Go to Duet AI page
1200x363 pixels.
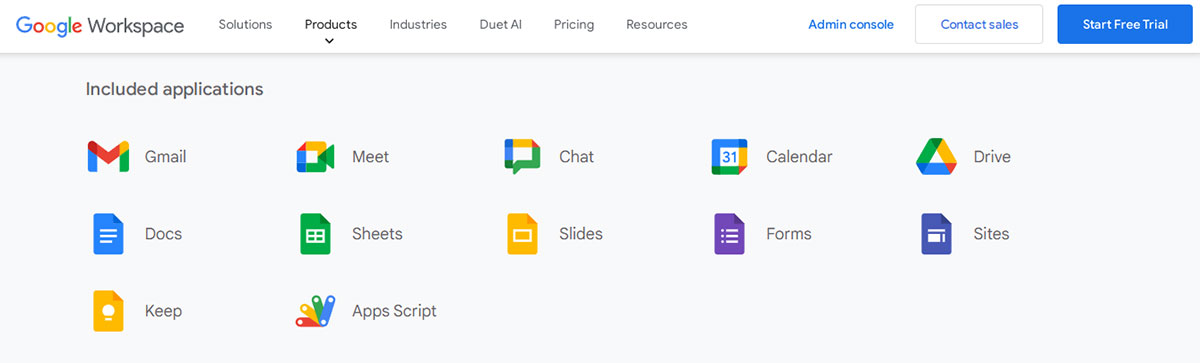(x=501, y=25)
